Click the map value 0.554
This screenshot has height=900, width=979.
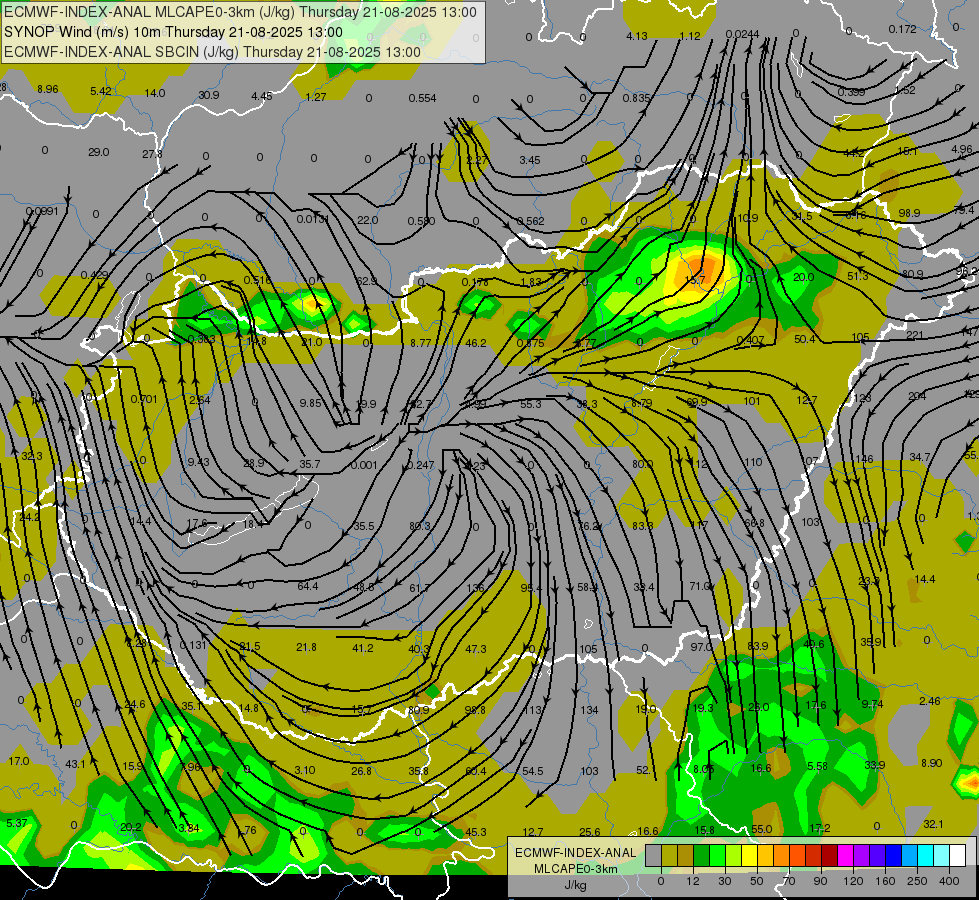[422, 98]
